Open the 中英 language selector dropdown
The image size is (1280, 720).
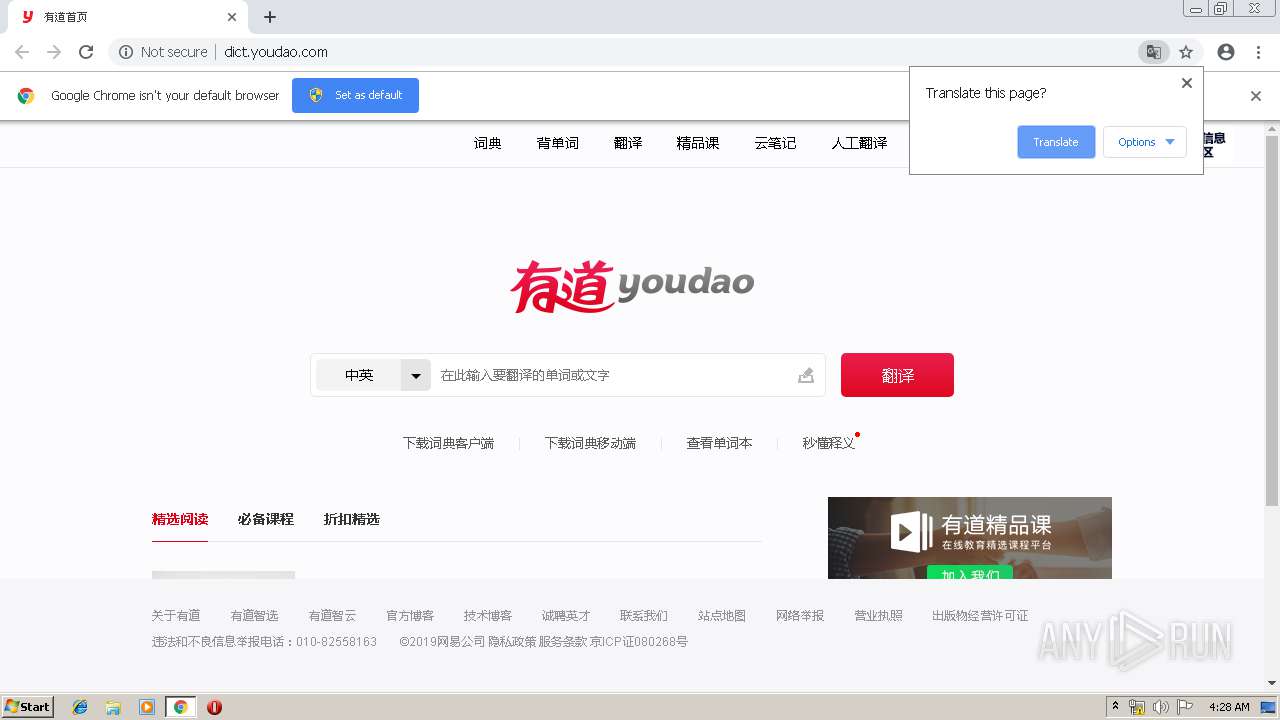(373, 375)
